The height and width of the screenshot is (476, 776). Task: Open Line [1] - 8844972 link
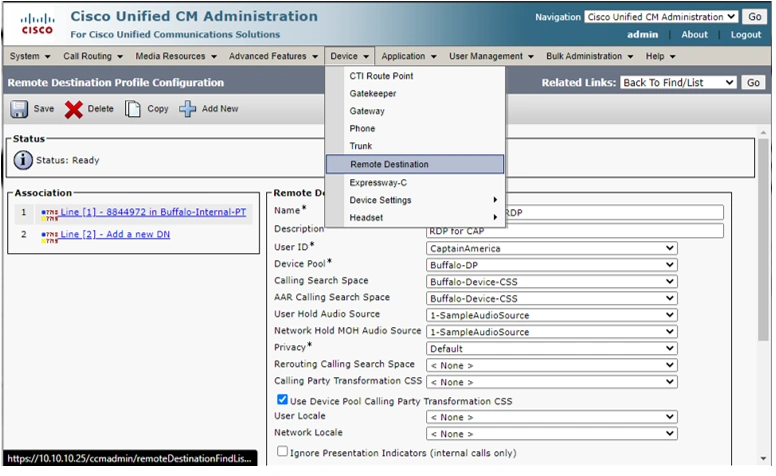pos(153,212)
